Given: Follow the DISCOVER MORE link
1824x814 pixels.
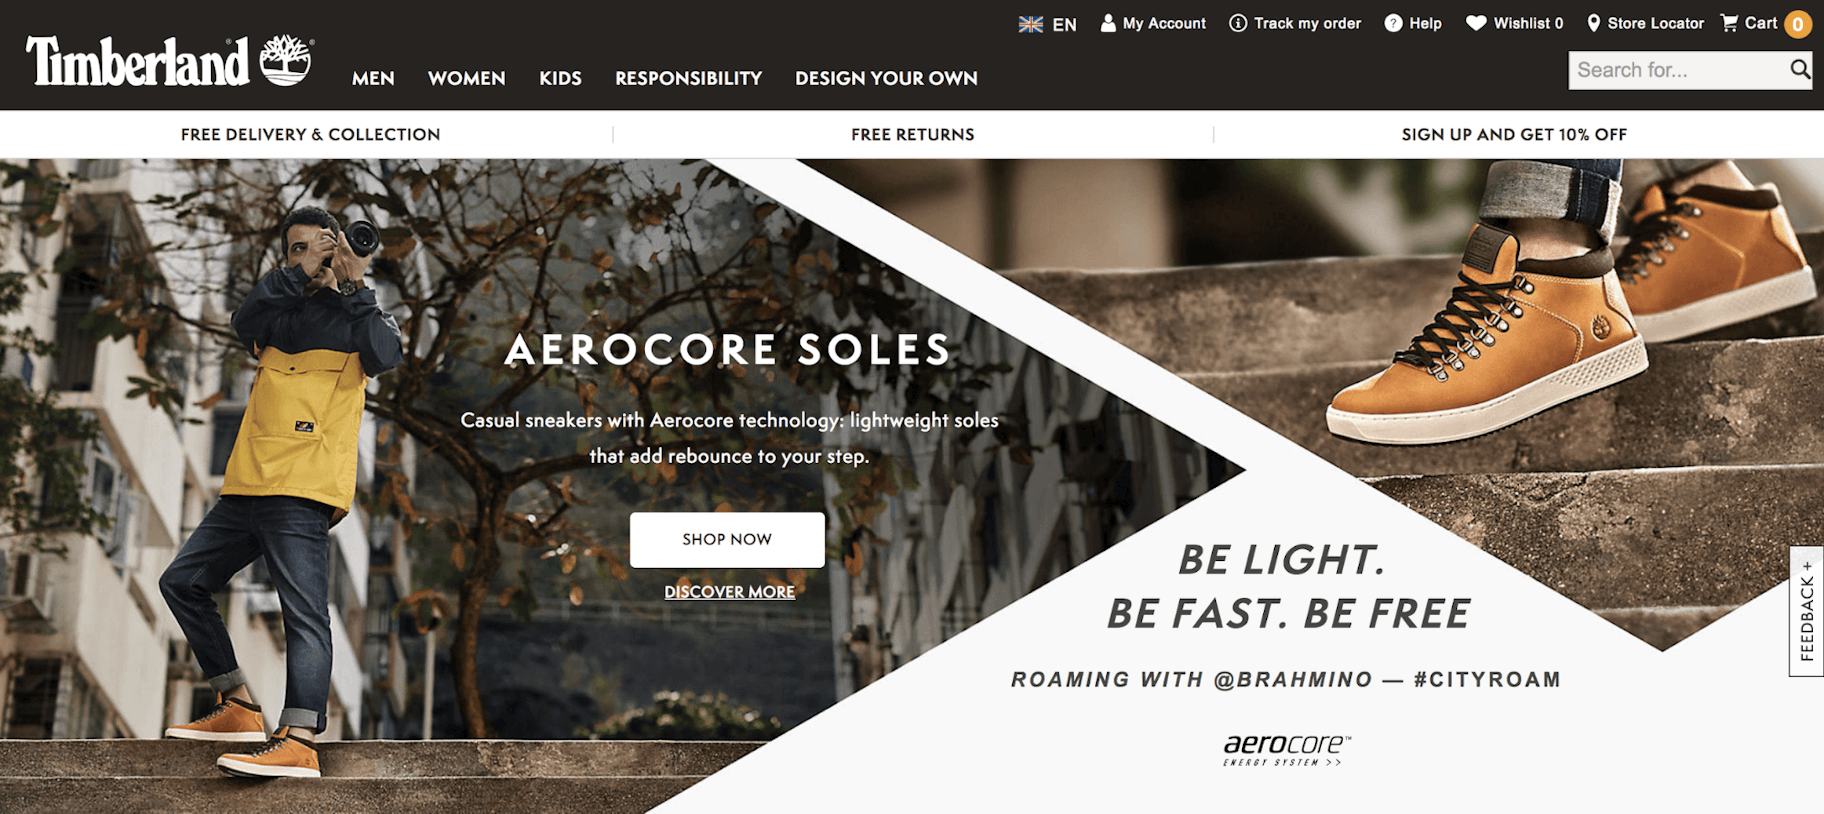Looking at the screenshot, I should click(730, 592).
